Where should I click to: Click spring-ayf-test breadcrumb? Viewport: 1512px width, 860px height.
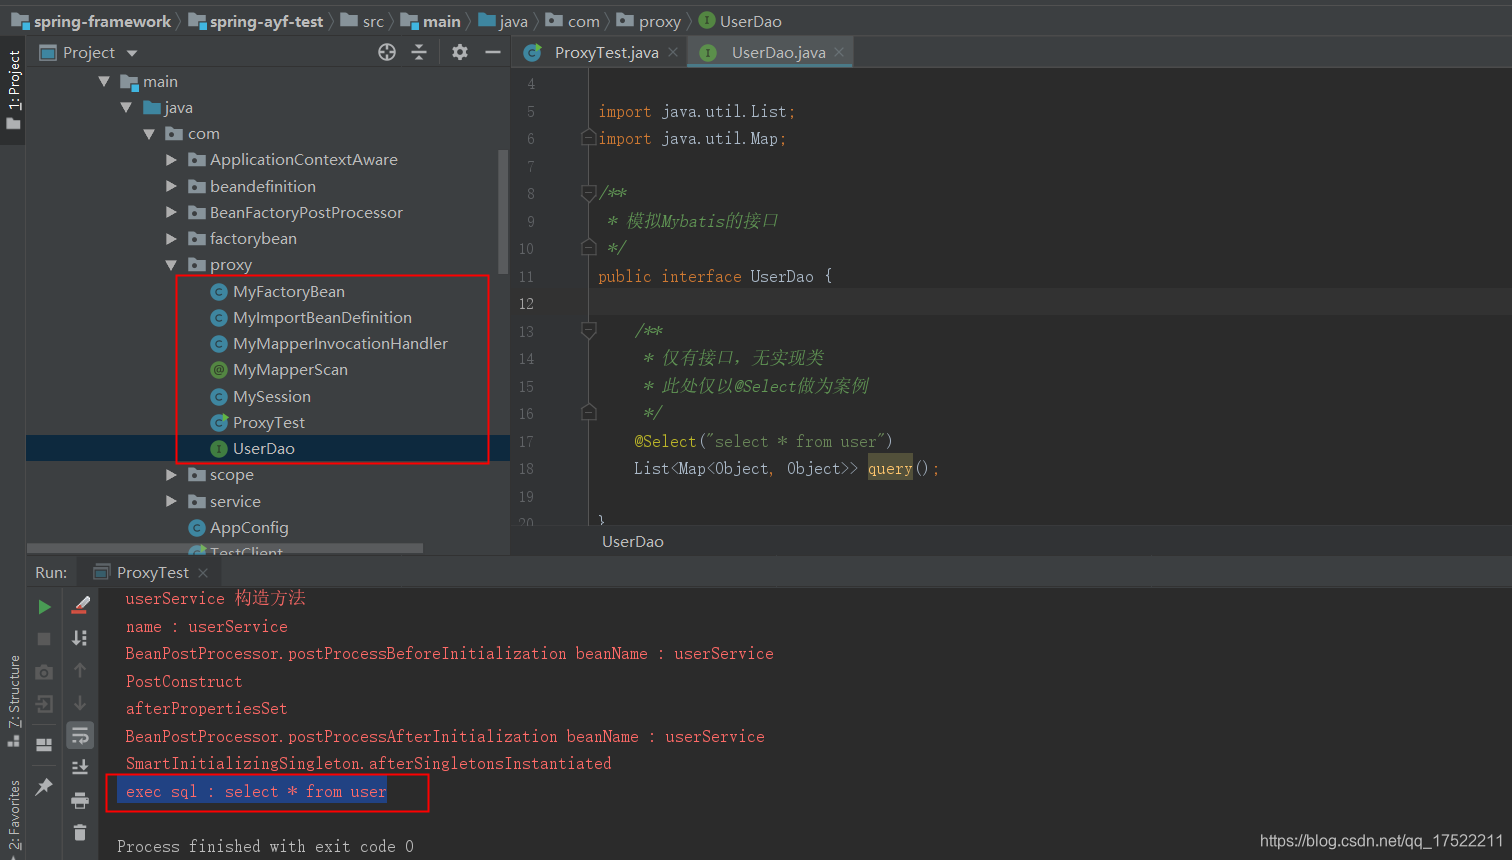tap(266, 21)
